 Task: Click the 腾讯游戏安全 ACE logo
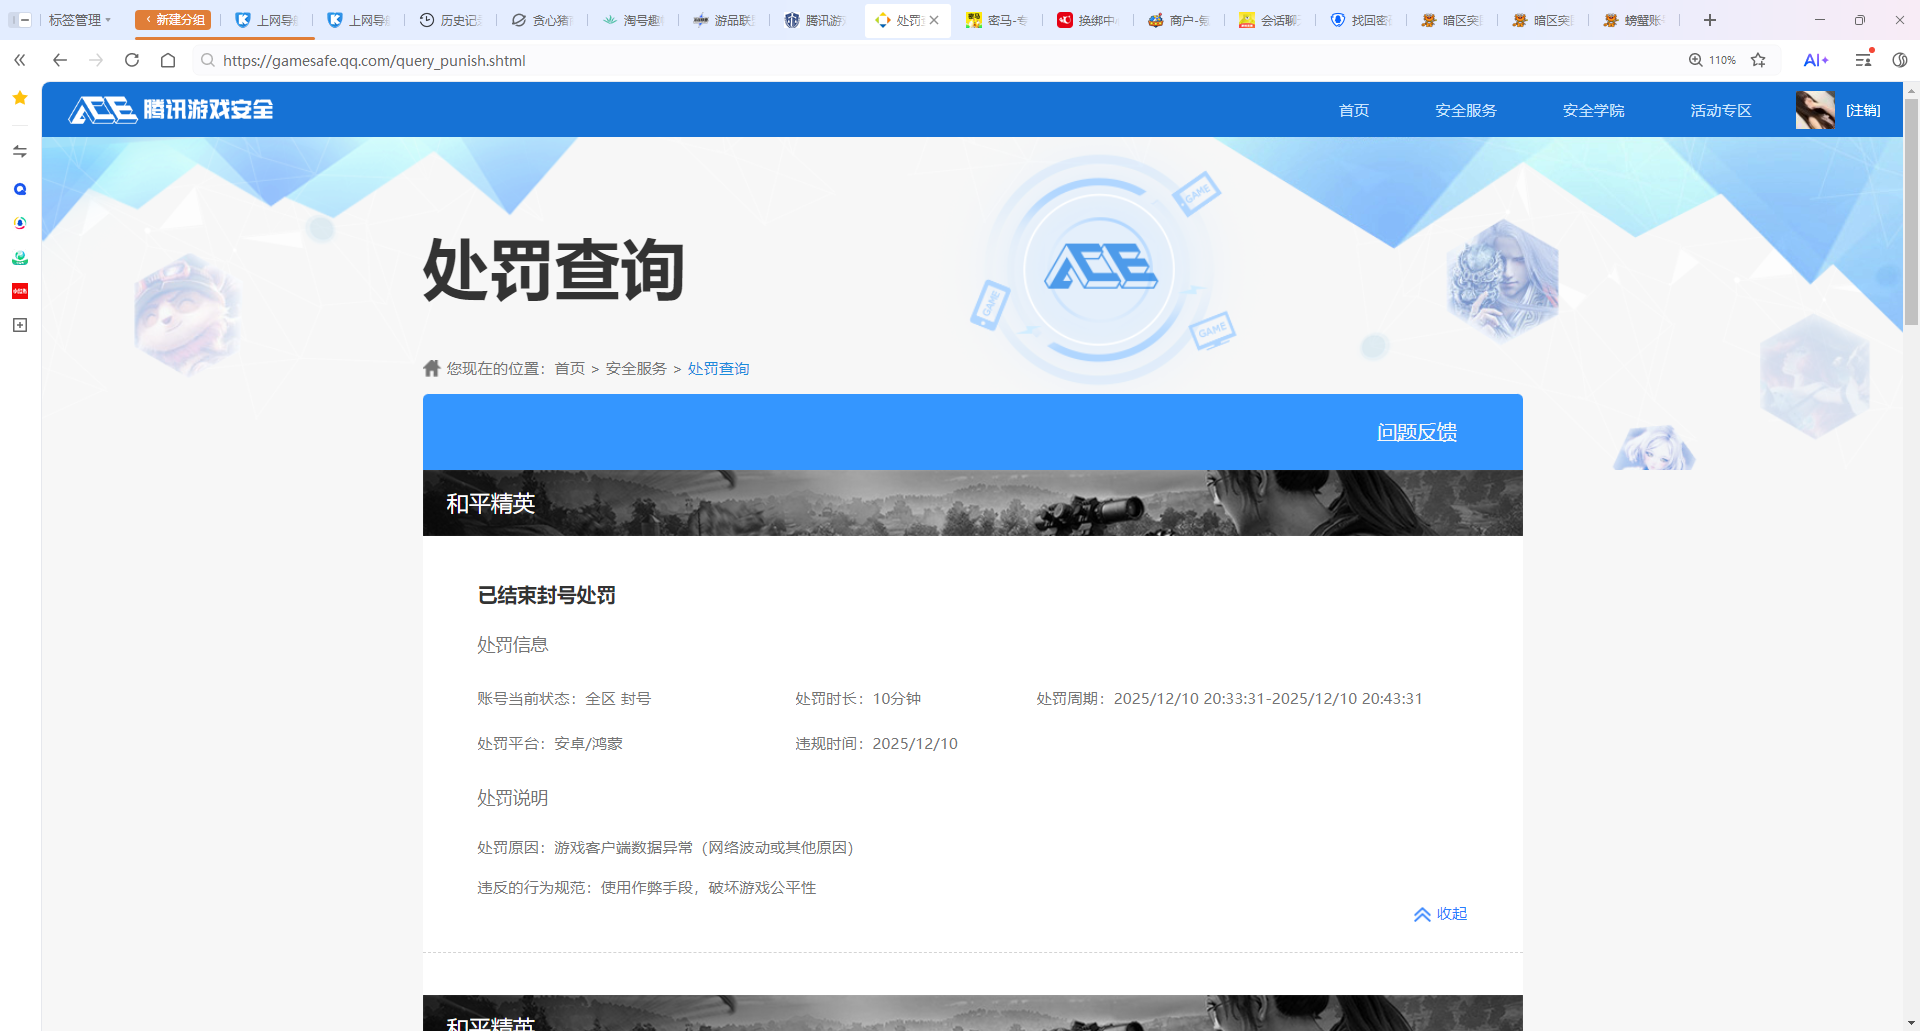click(170, 109)
